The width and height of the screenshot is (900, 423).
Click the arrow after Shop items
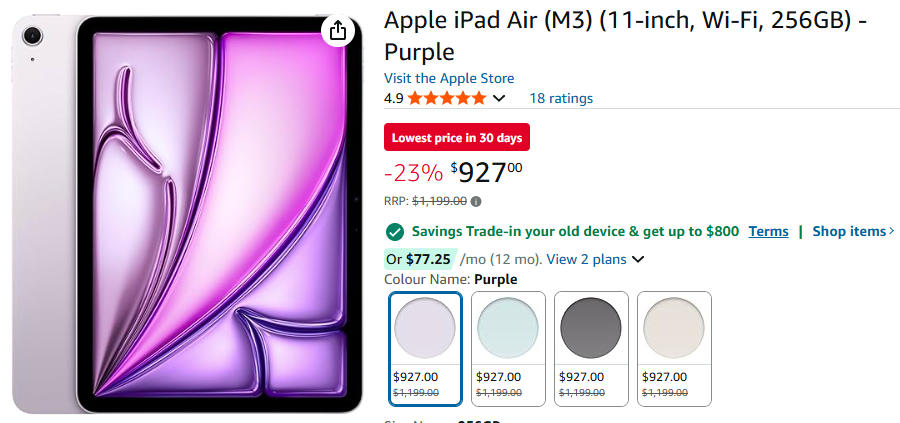(891, 232)
